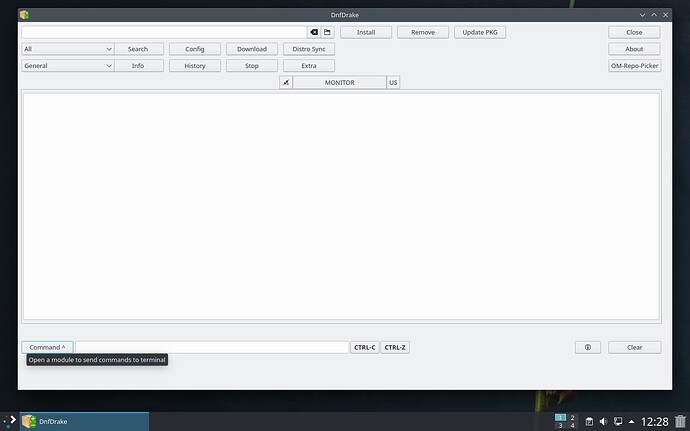The image size is (690, 431).
Task: Click the Remove button
Action: pyautogui.click(x=423, y=32)
